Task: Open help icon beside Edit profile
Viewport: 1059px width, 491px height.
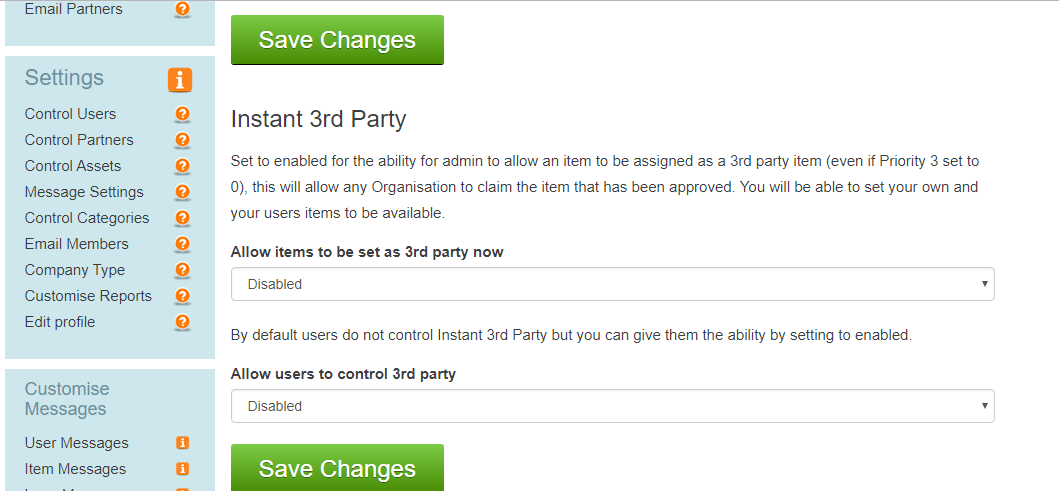Action: click(x=182, y=322)
